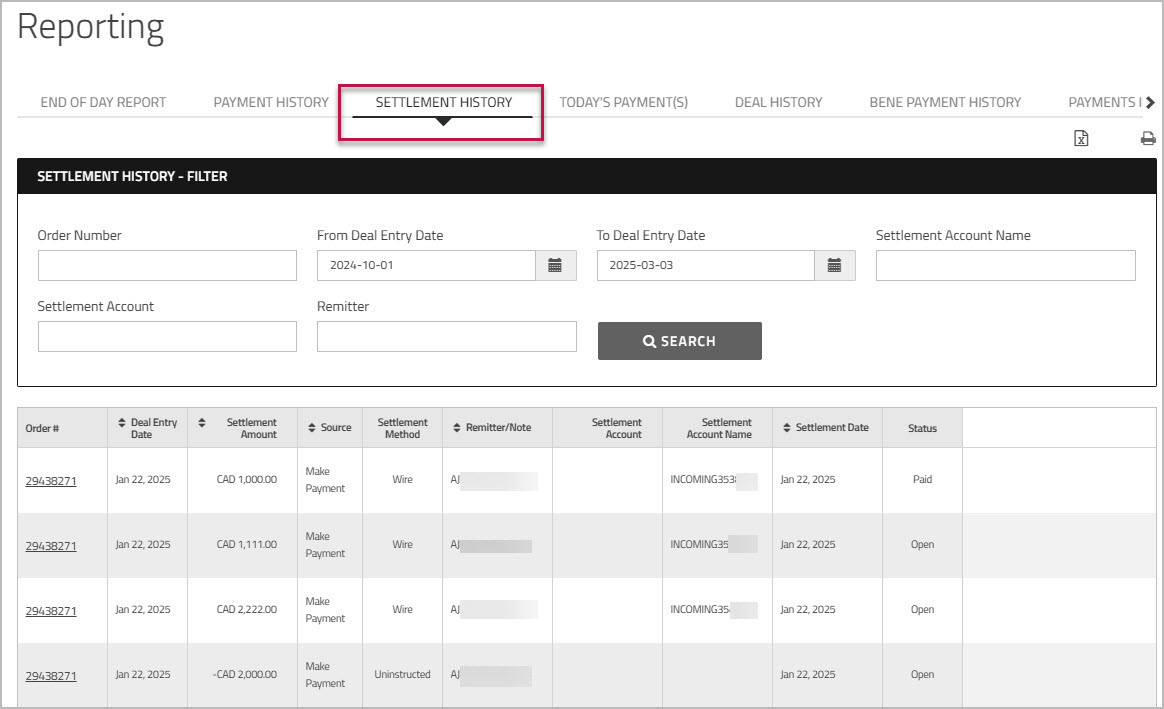
Task: Click the Settlement History - Filter heading
Action: [132, 177]
